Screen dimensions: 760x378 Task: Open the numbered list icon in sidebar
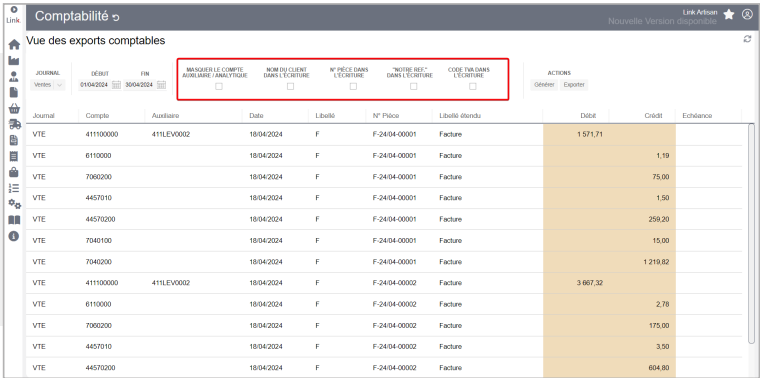pos(14,188)
